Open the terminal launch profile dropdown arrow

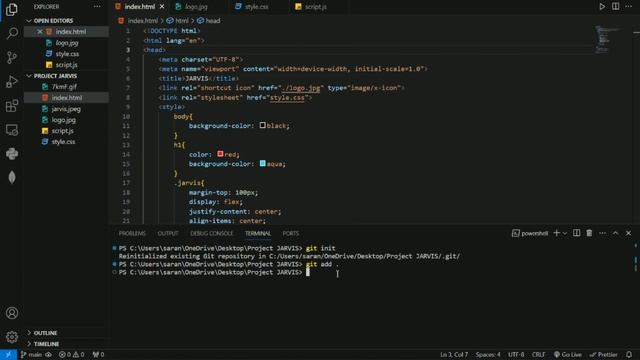(x=565, y=233)
